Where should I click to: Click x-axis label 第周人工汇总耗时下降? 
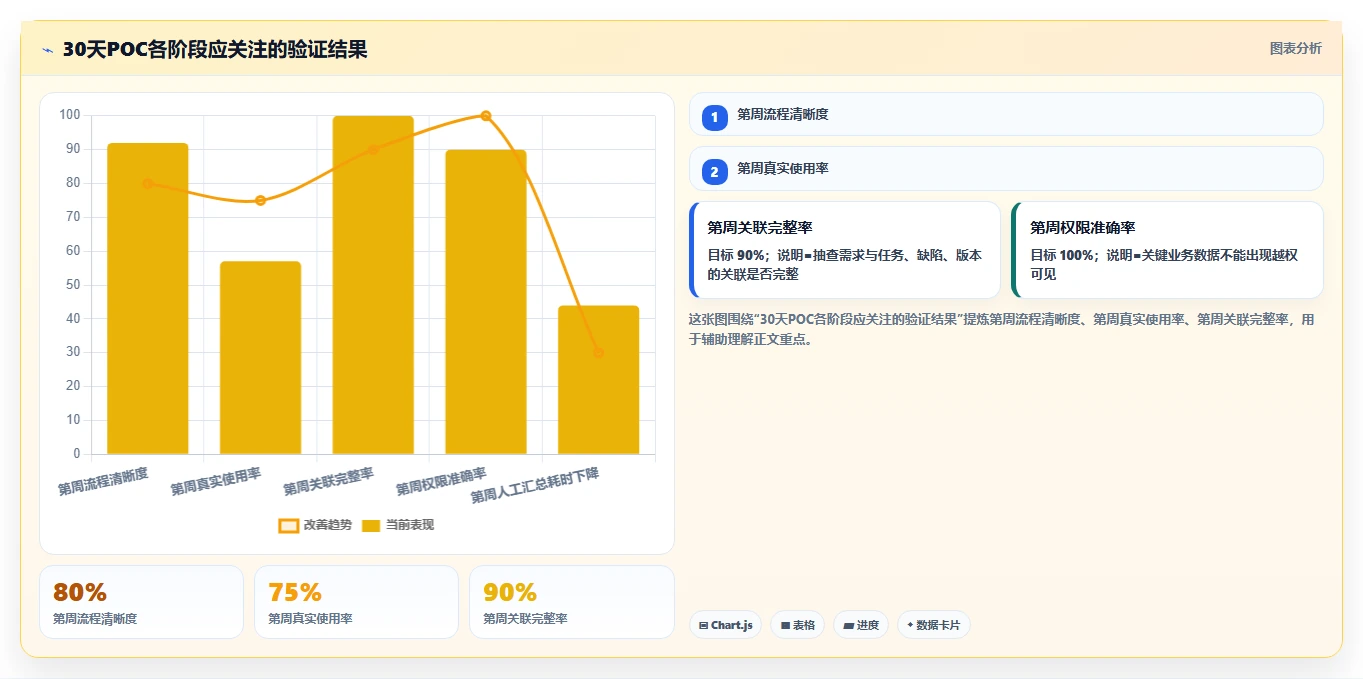click(535, 485)
